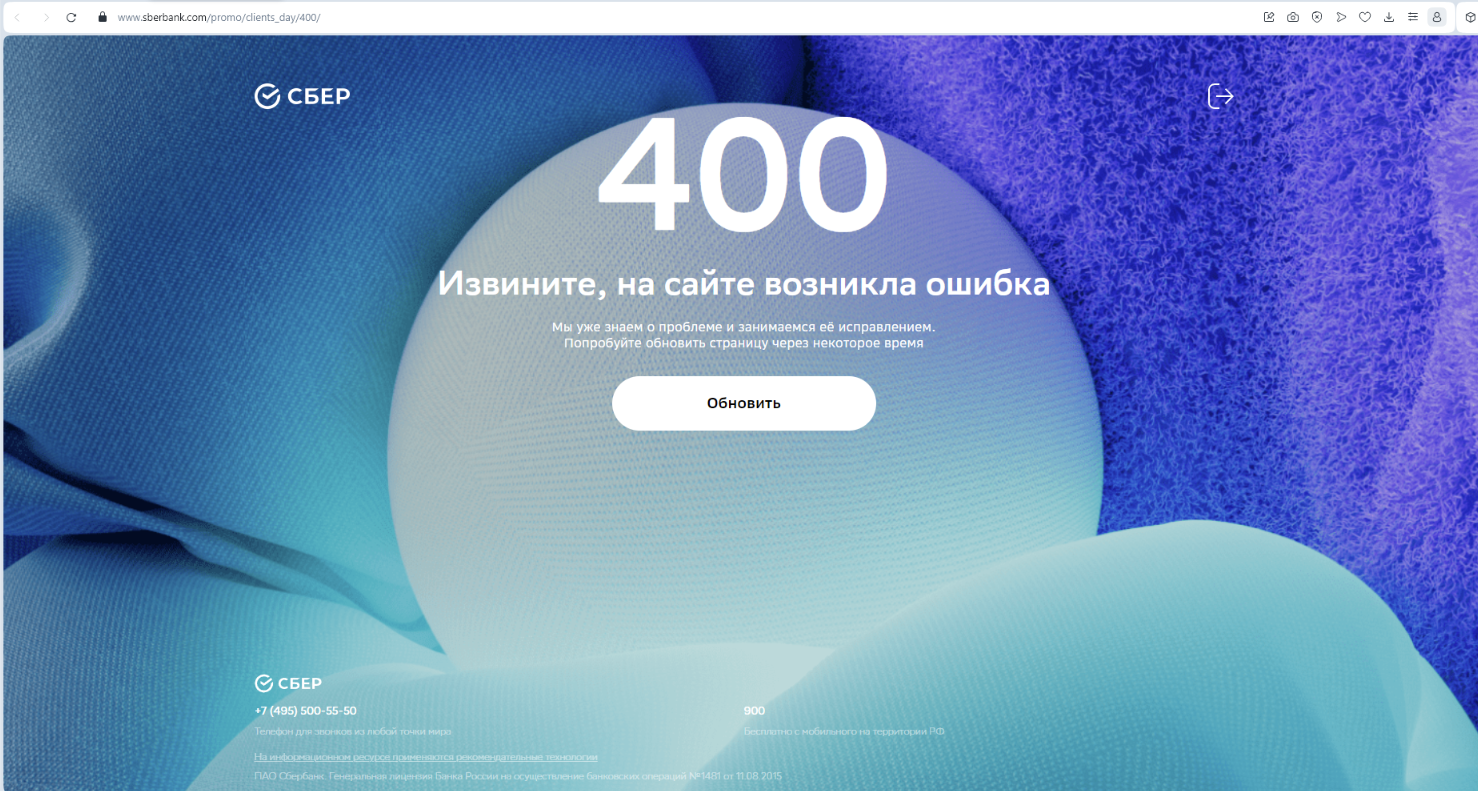
Task: Open the рекомендательные технологии footer link
Action: click(426, 757)
